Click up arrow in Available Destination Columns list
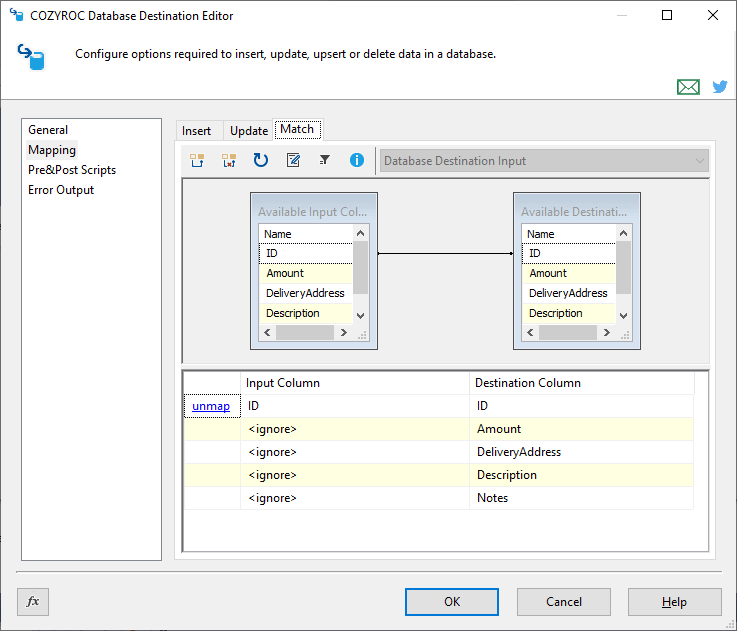This screenshot has width=737, height=631. (624, 233)
